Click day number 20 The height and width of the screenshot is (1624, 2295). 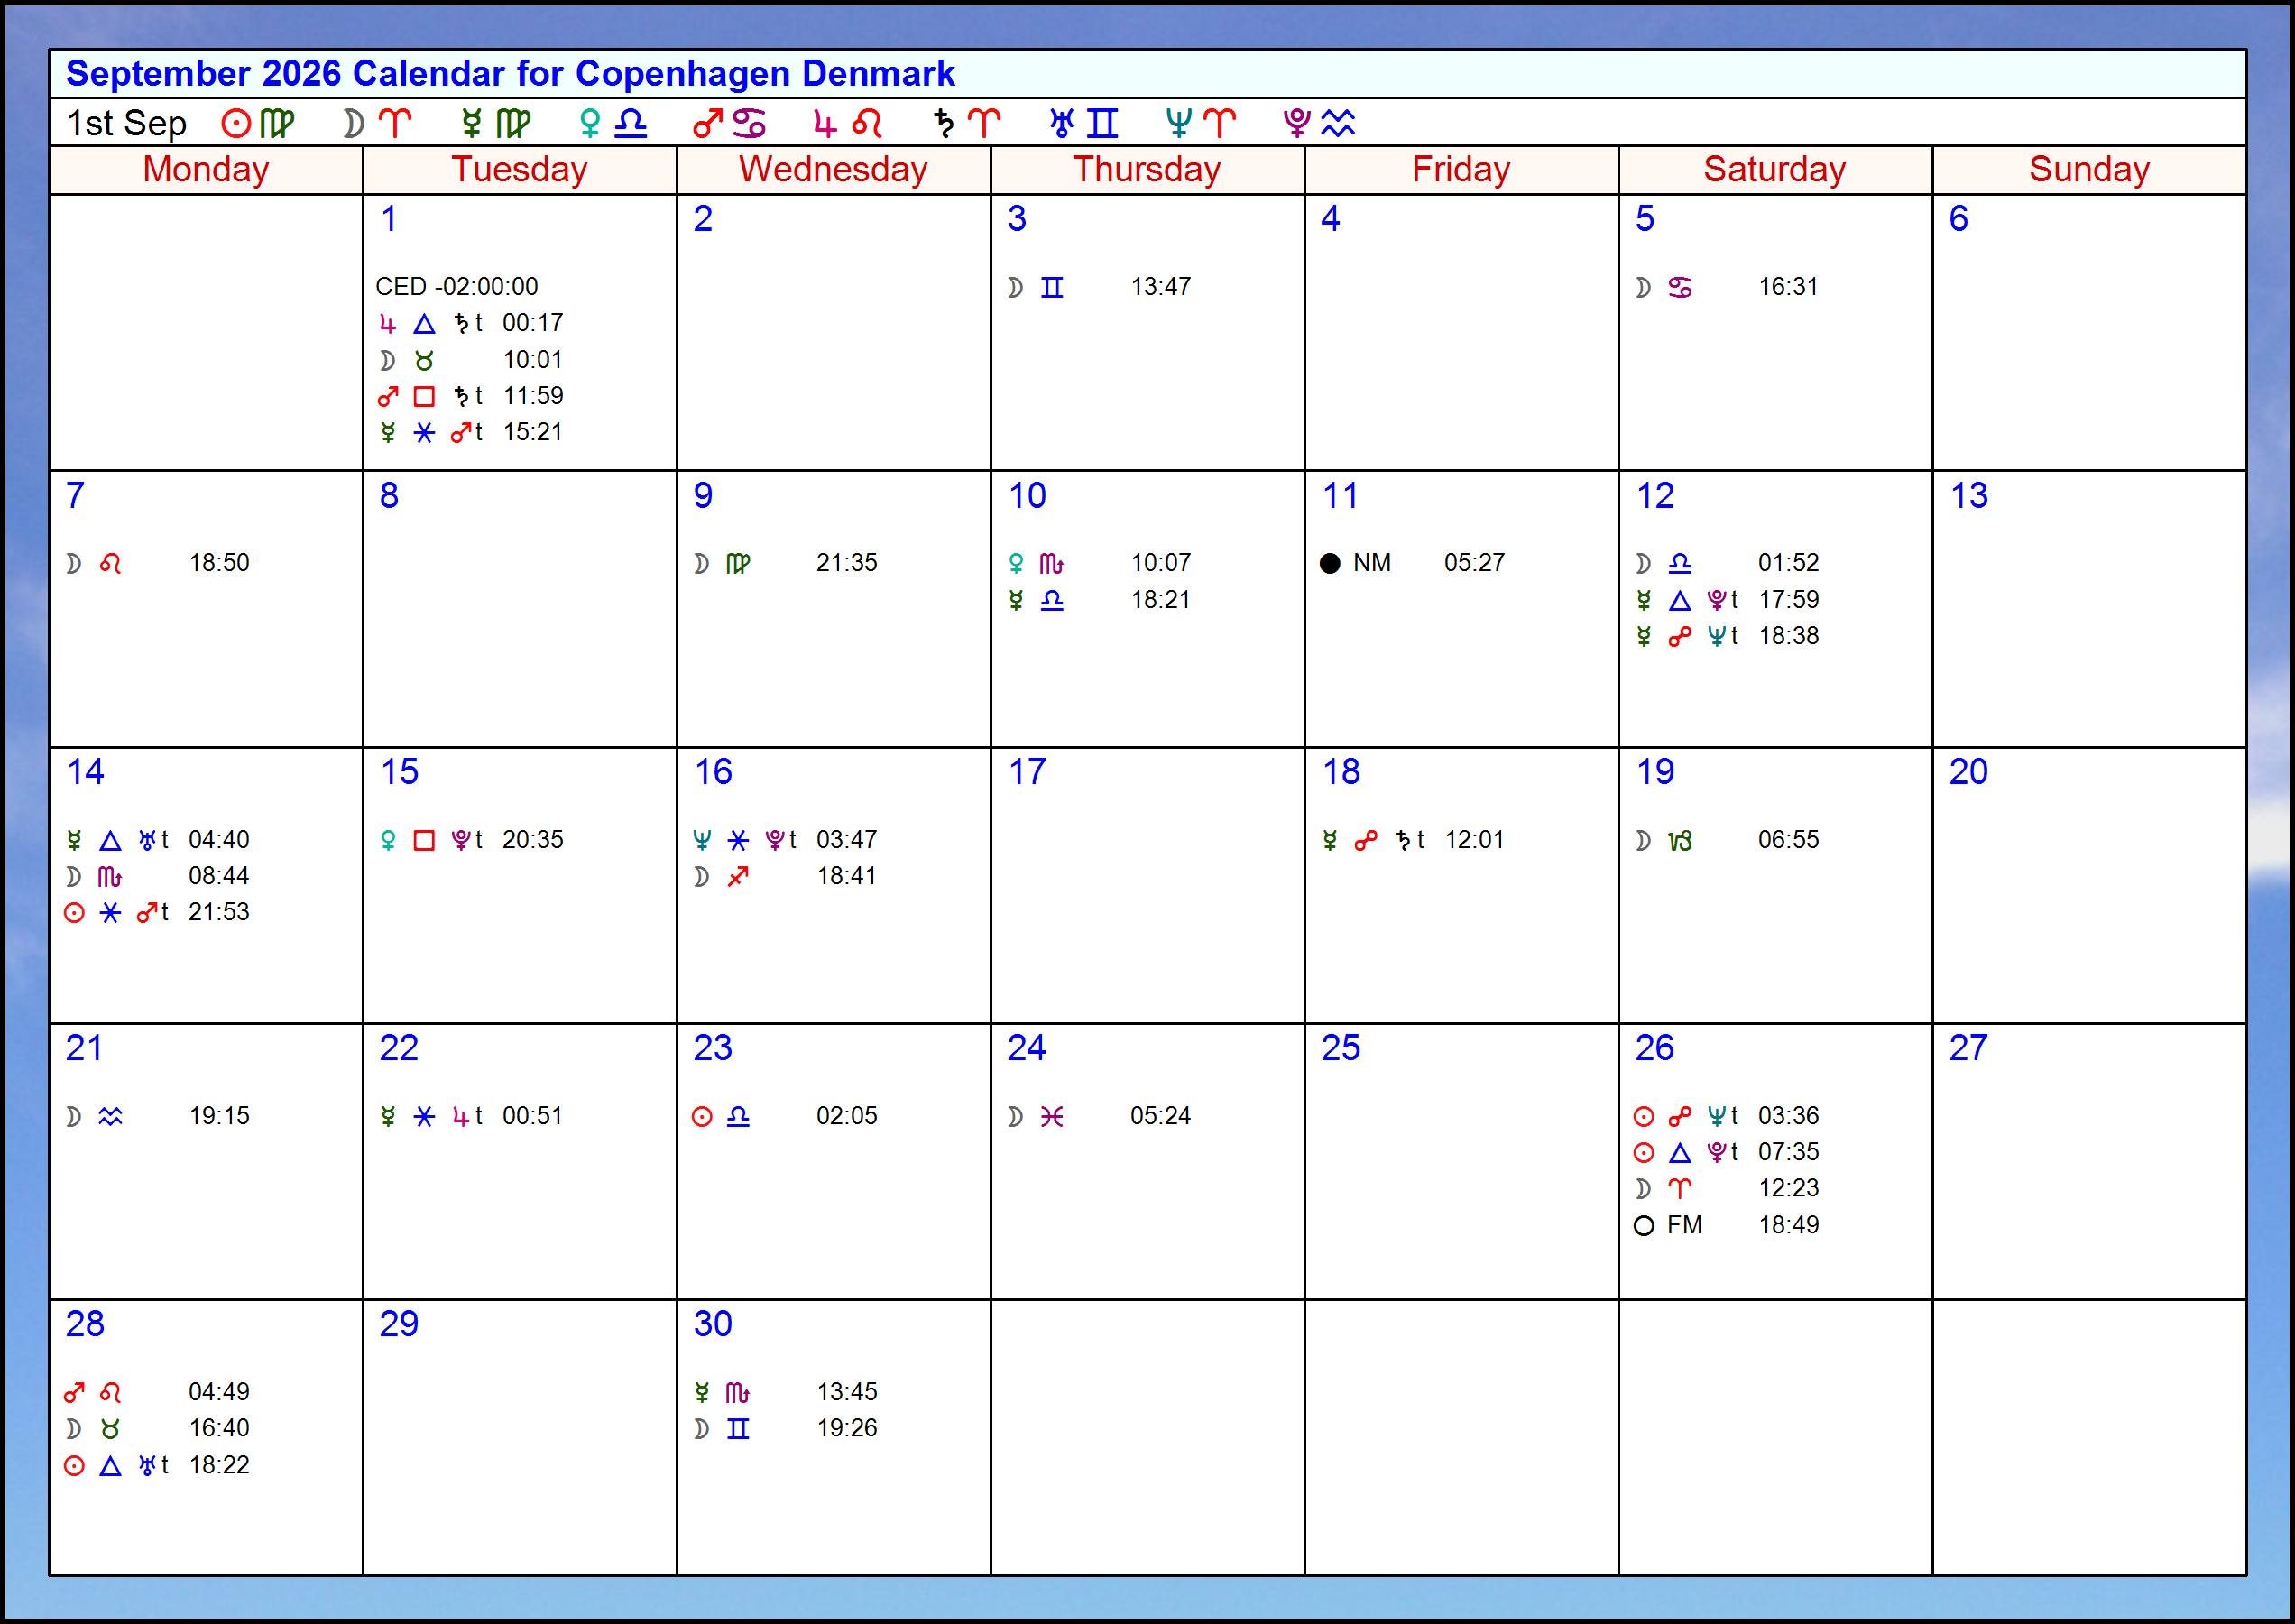tap(1968, 772)
